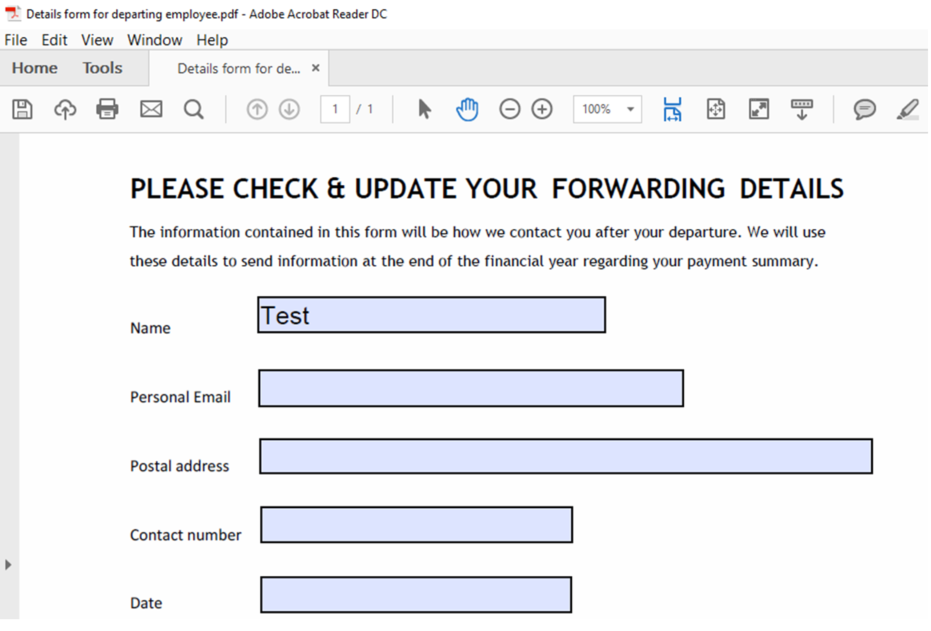Go to previous page arrow

coord(257,109)
